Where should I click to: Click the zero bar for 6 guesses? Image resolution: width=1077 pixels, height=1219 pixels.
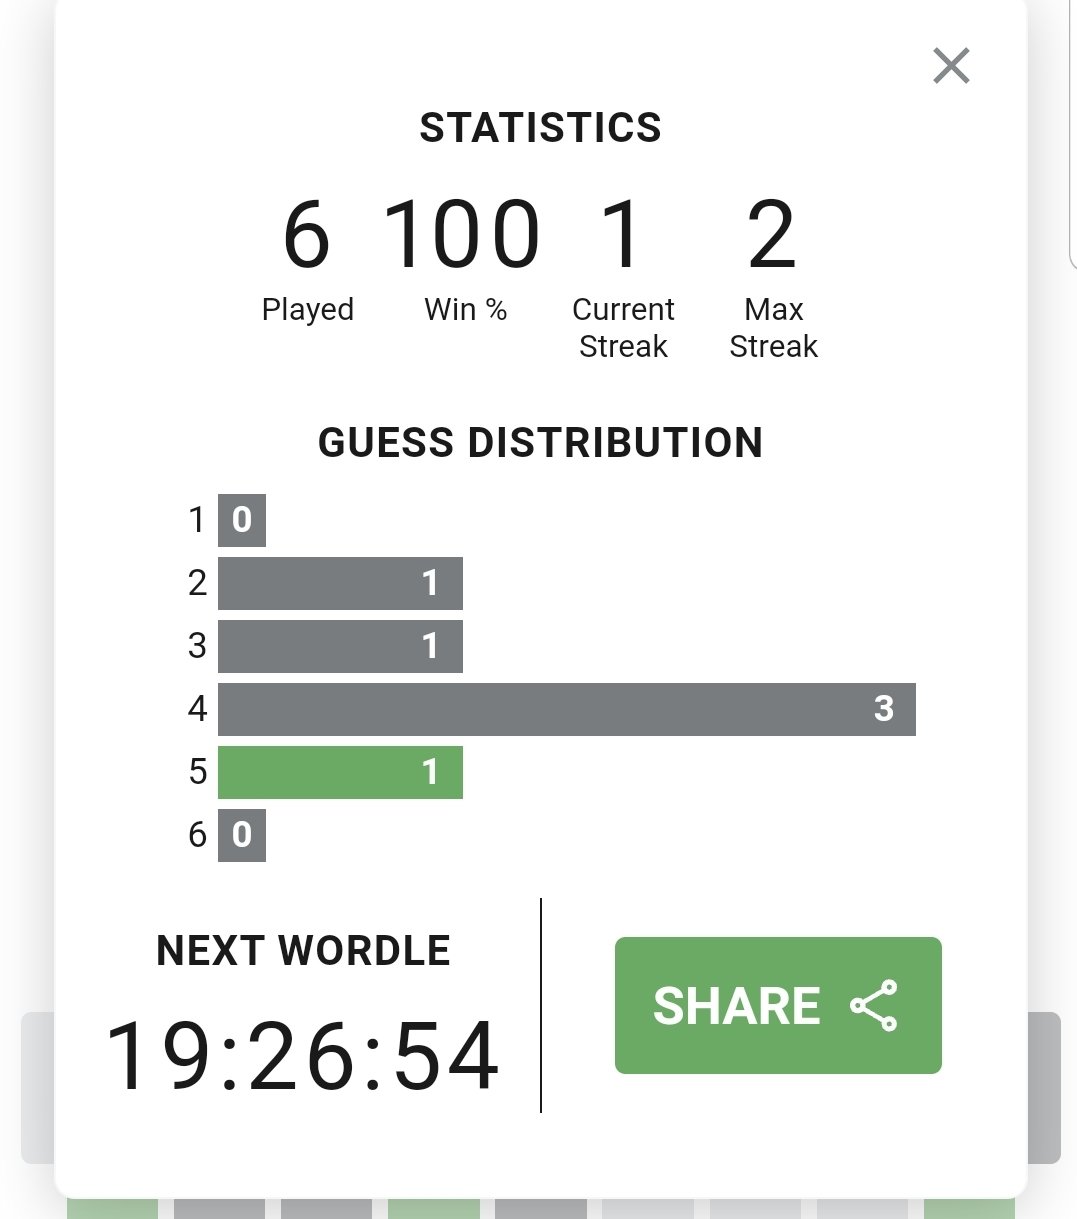click(x=242, y=835)
